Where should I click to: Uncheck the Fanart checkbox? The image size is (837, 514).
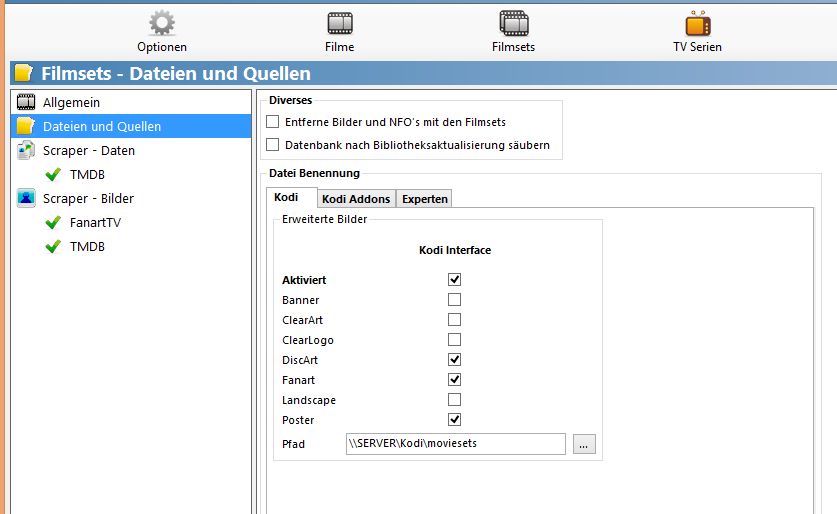pyautogui.click(x=454, y=379)
